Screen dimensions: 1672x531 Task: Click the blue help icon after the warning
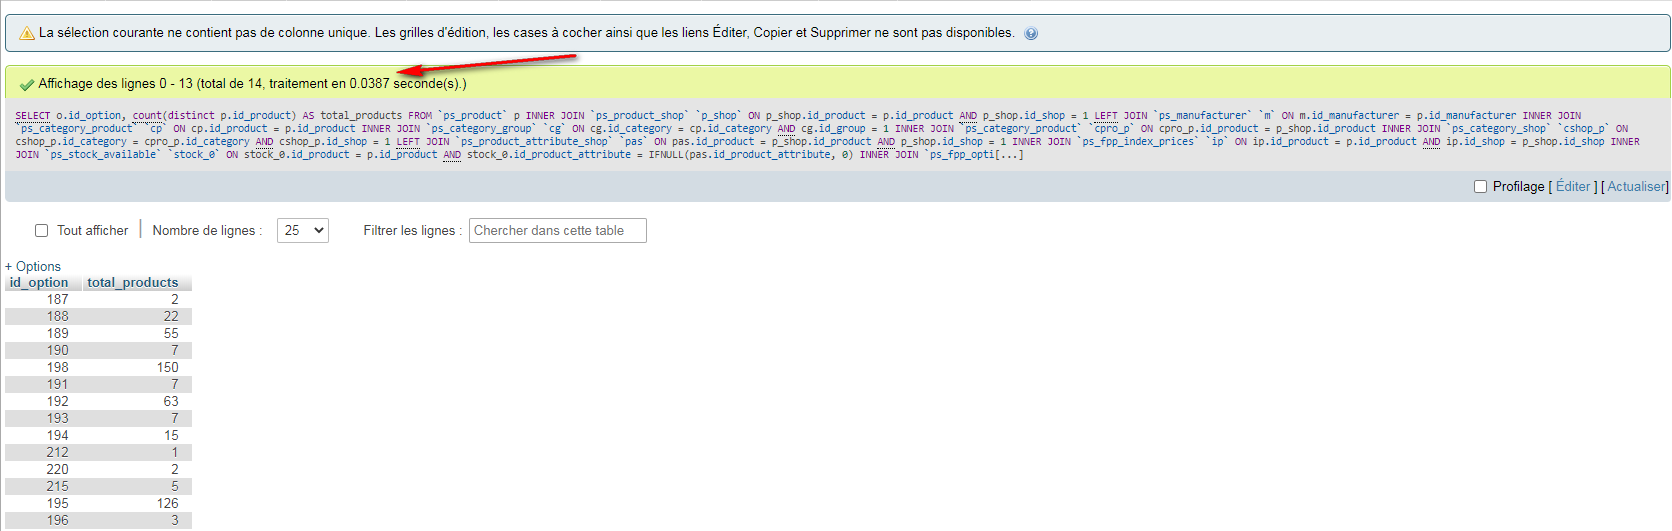[x=1031, y=33]
